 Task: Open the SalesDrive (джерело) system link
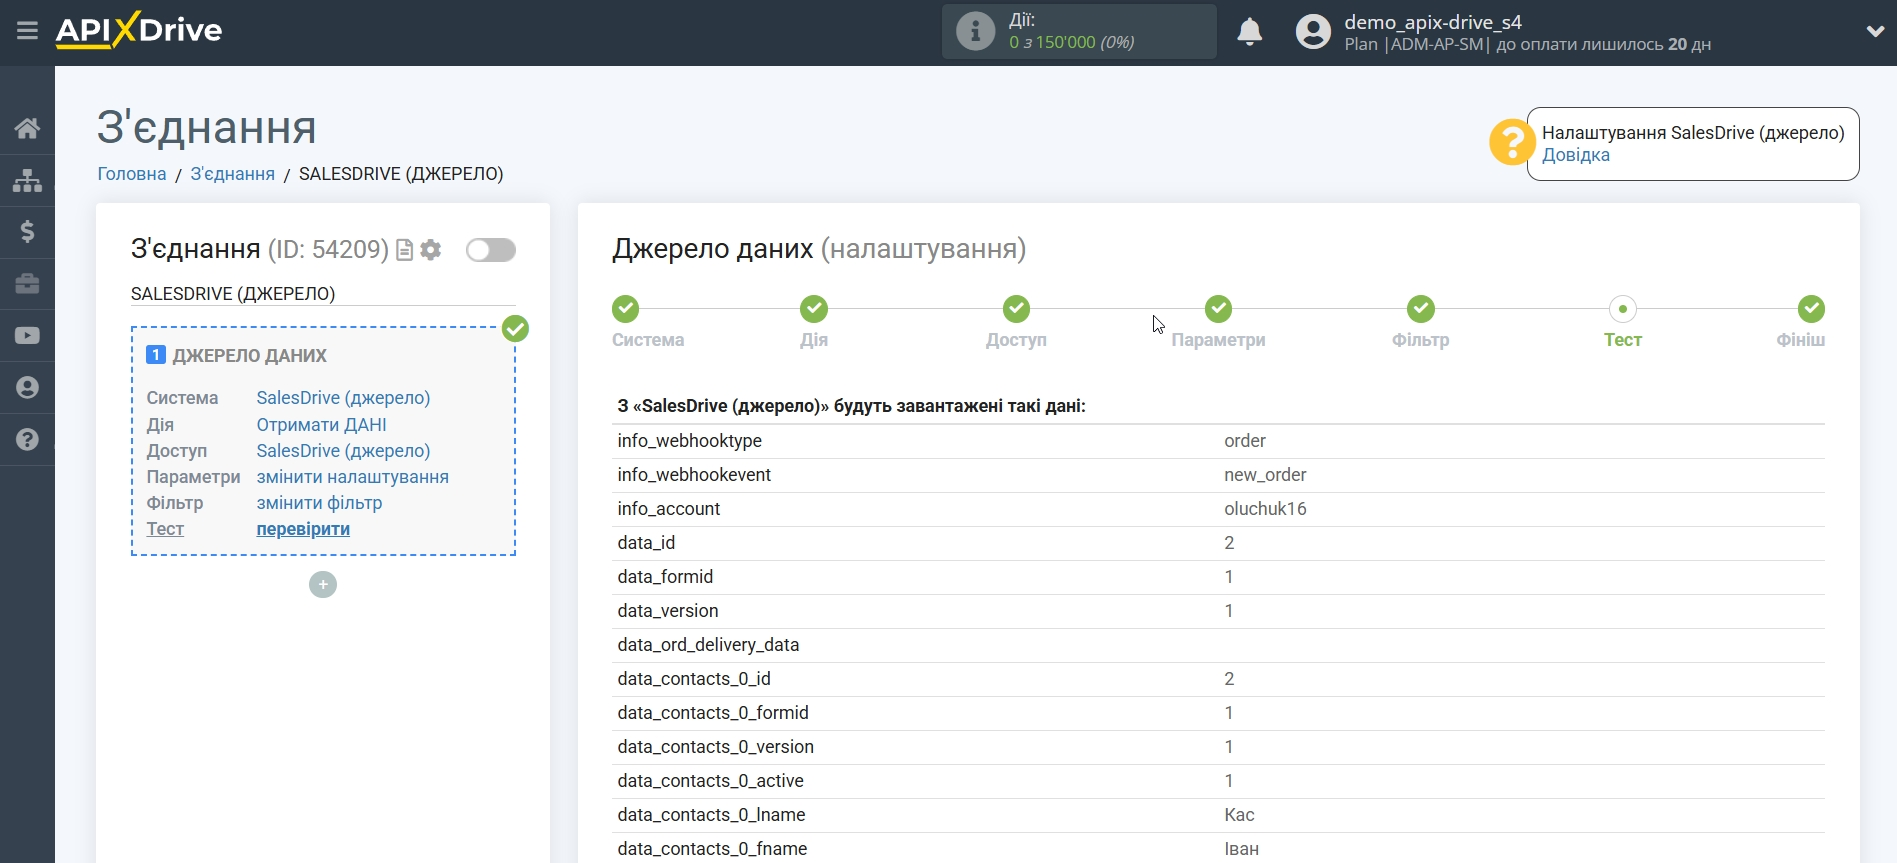[343, 398]
